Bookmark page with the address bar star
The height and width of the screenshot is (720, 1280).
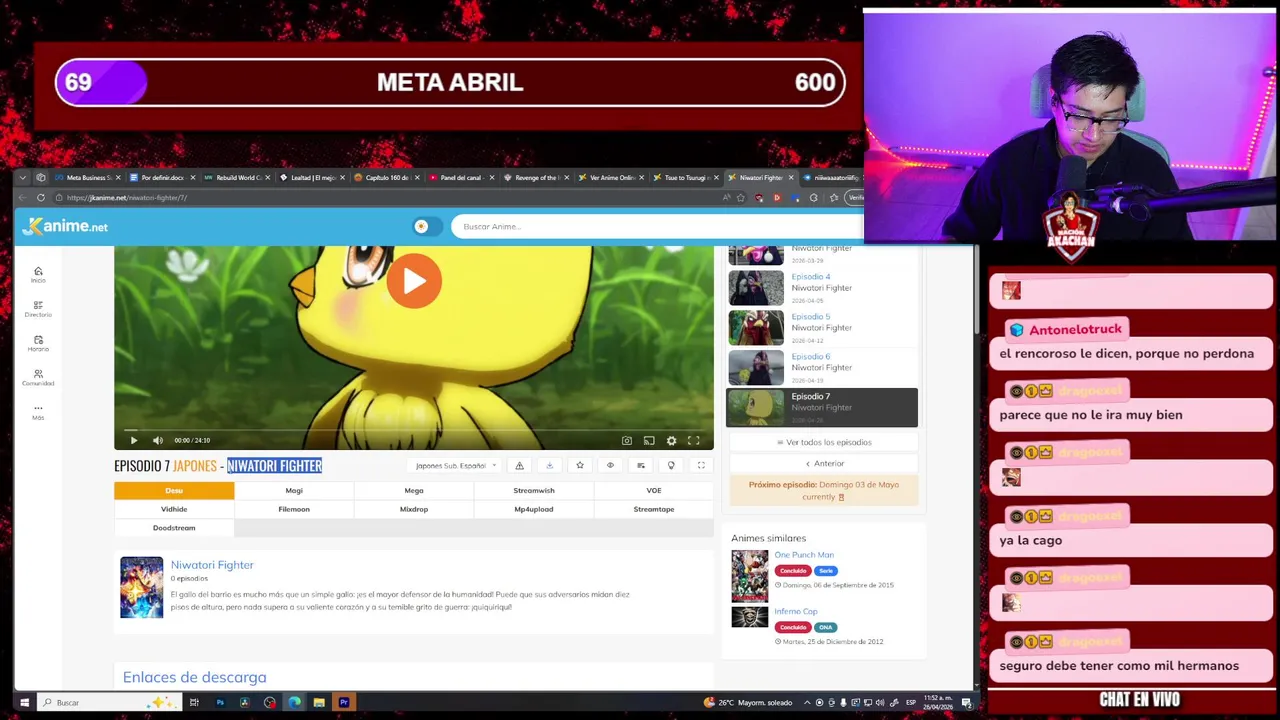(740, 198)
